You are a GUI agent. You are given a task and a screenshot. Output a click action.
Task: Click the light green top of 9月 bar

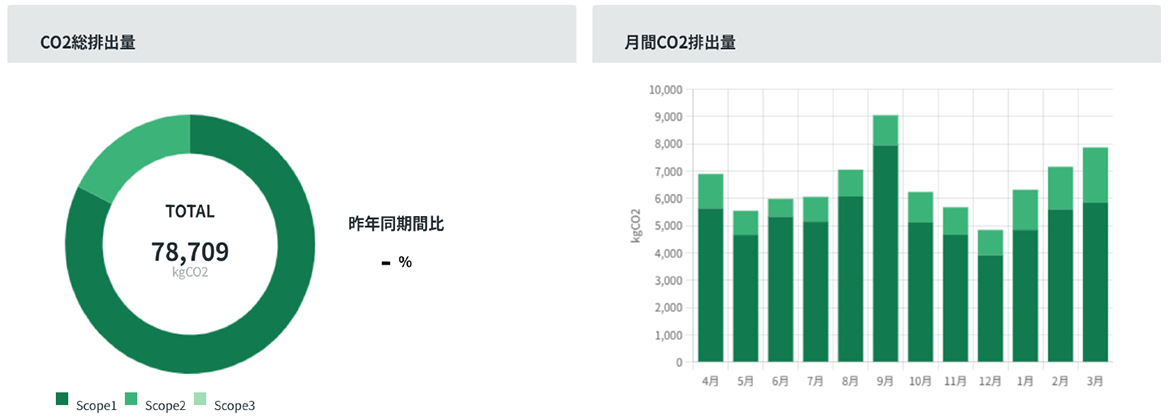[x=885, y=130]
